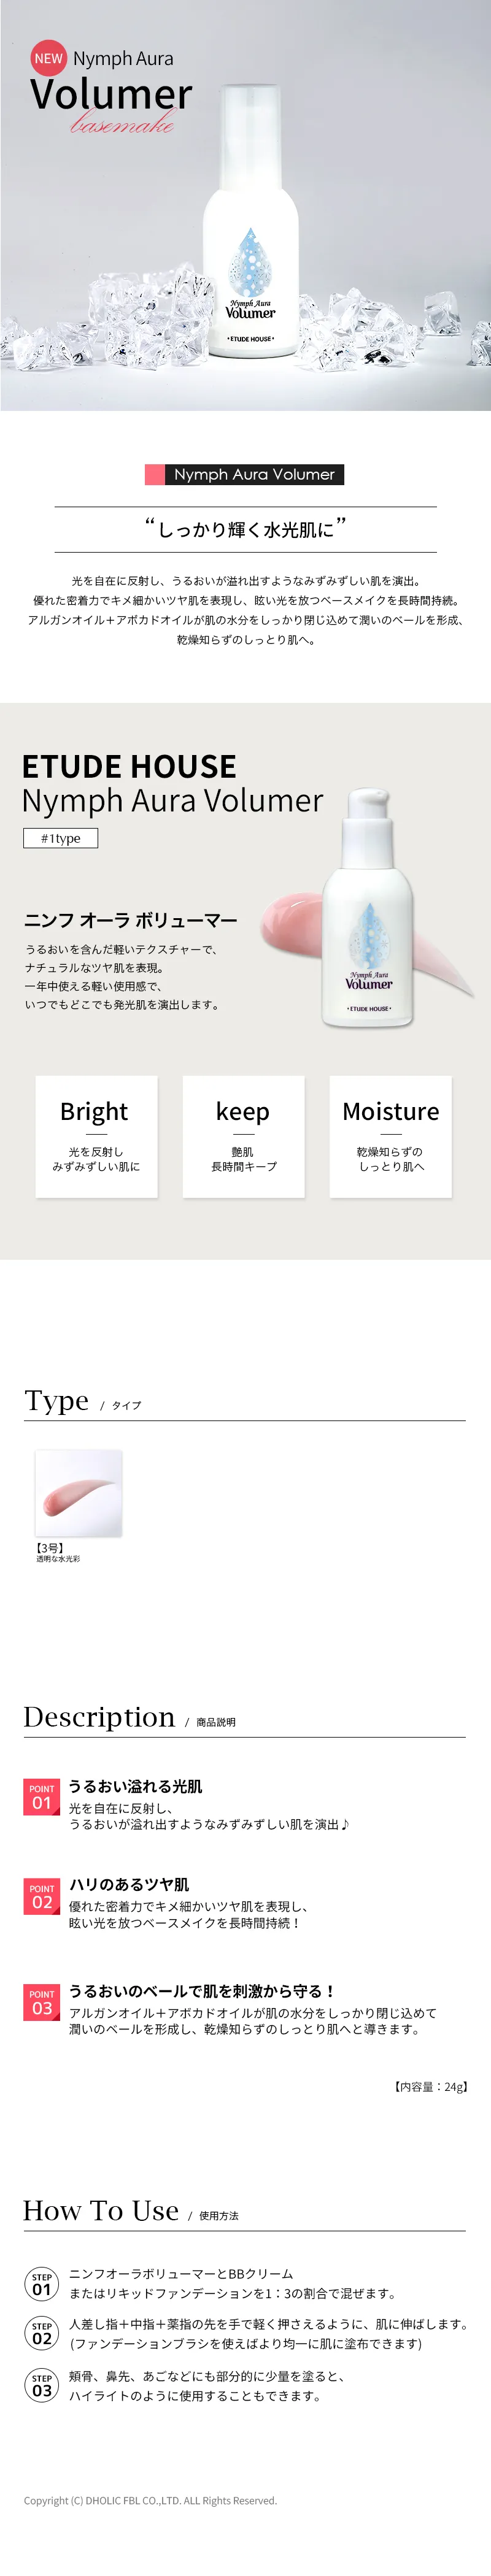491x2576 pixels.
Task: Click the STEP 01 circle icon
Action: (x=42, y=2284)
